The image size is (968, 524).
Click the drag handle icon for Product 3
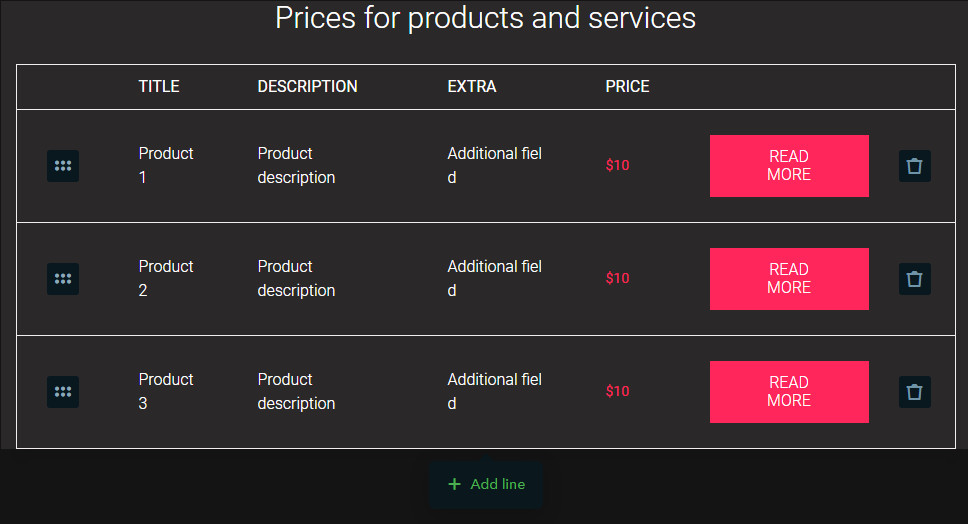click(x=63, y=392)
